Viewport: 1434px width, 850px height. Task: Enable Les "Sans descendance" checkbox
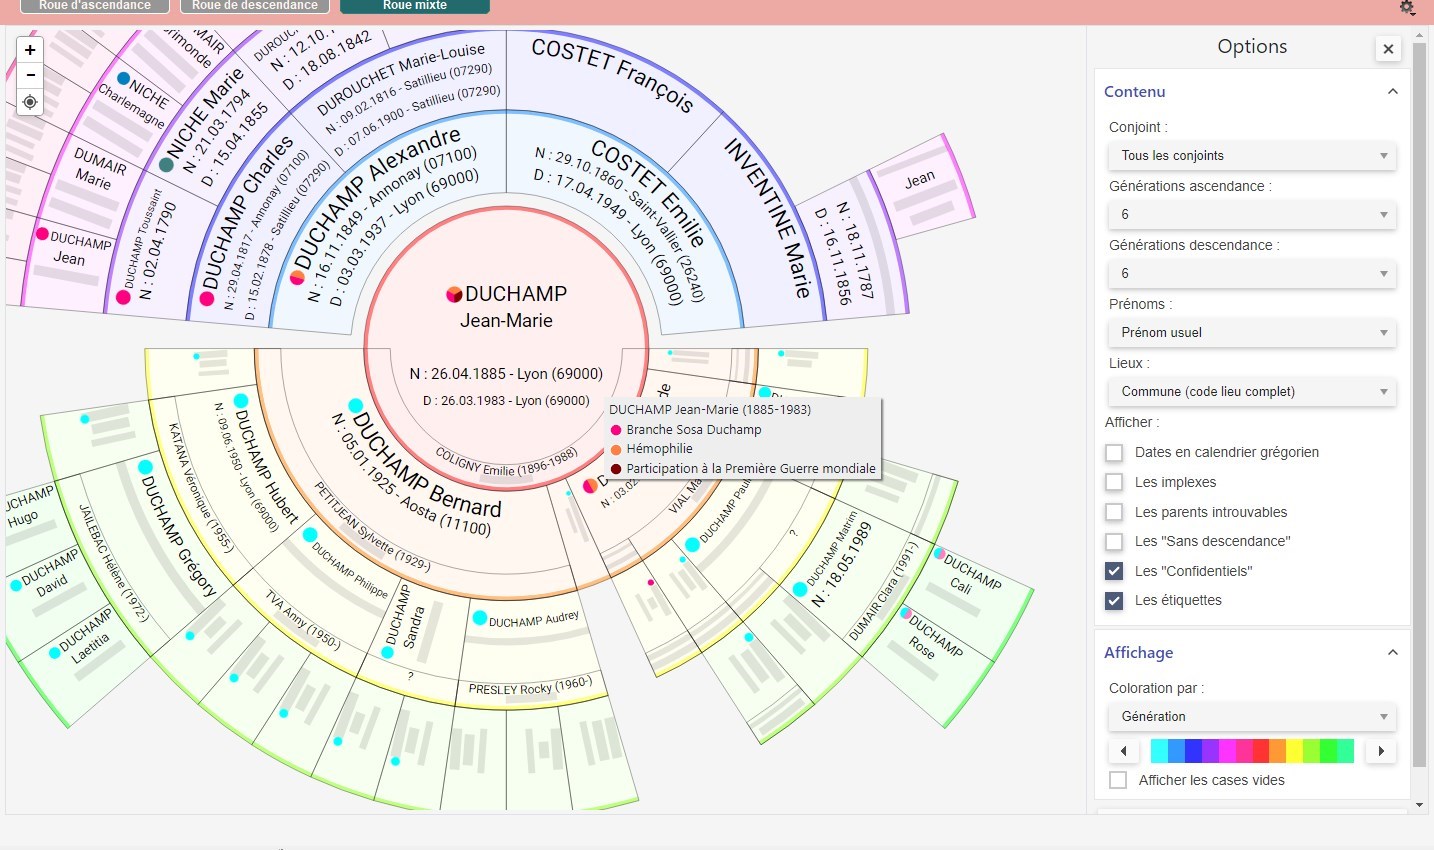(1114, 541)
